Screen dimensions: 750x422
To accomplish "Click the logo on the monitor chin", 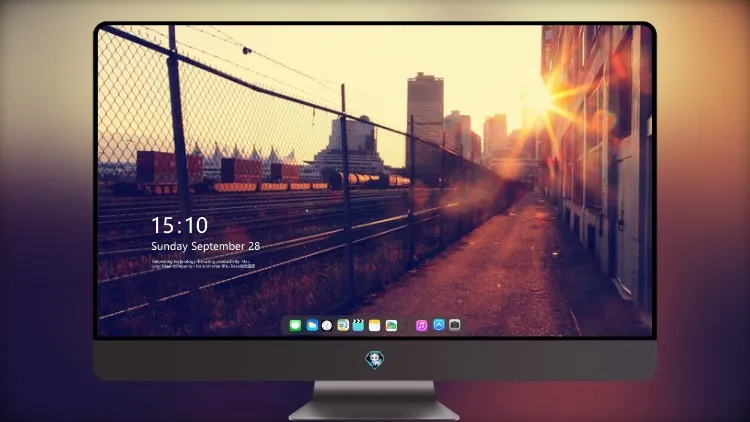I will pos(375,360).
